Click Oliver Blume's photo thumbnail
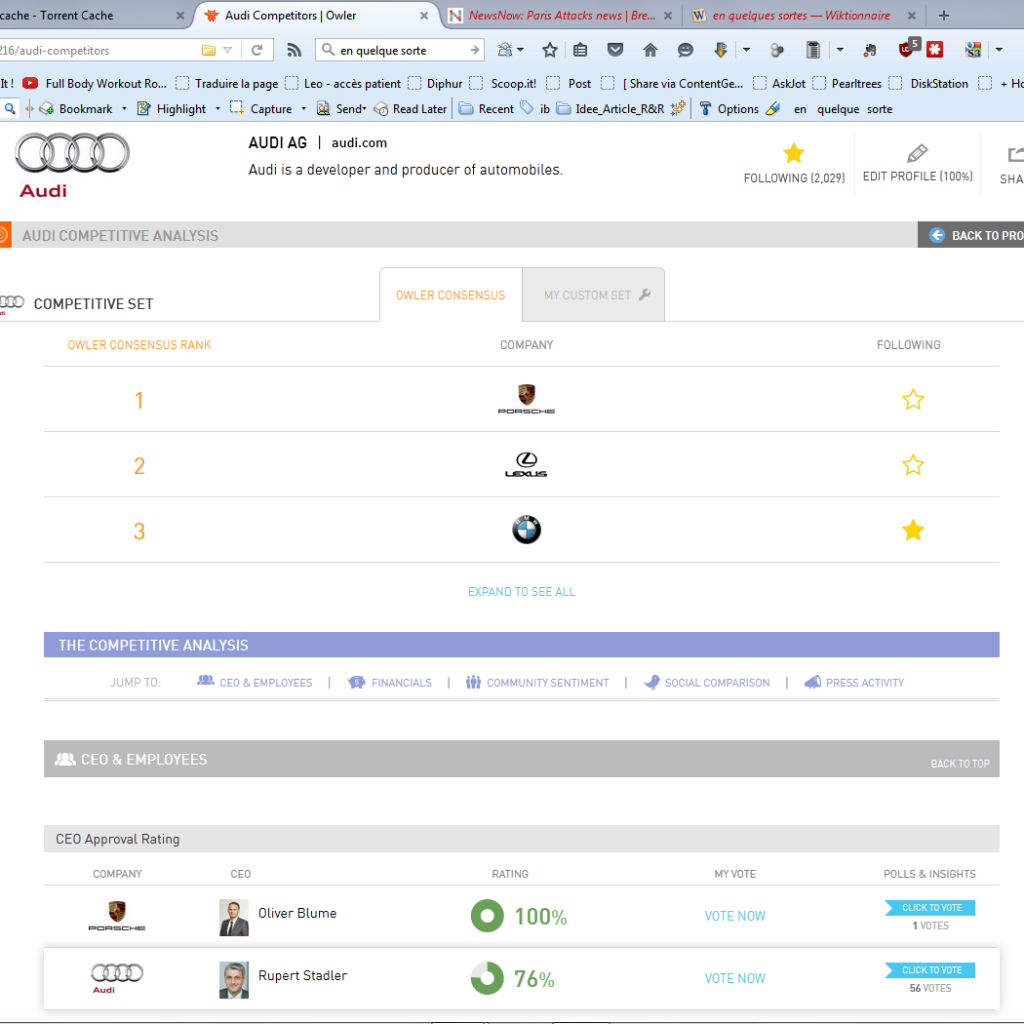The height and width of the screenshot is (1024, 1024). [234, 917]
